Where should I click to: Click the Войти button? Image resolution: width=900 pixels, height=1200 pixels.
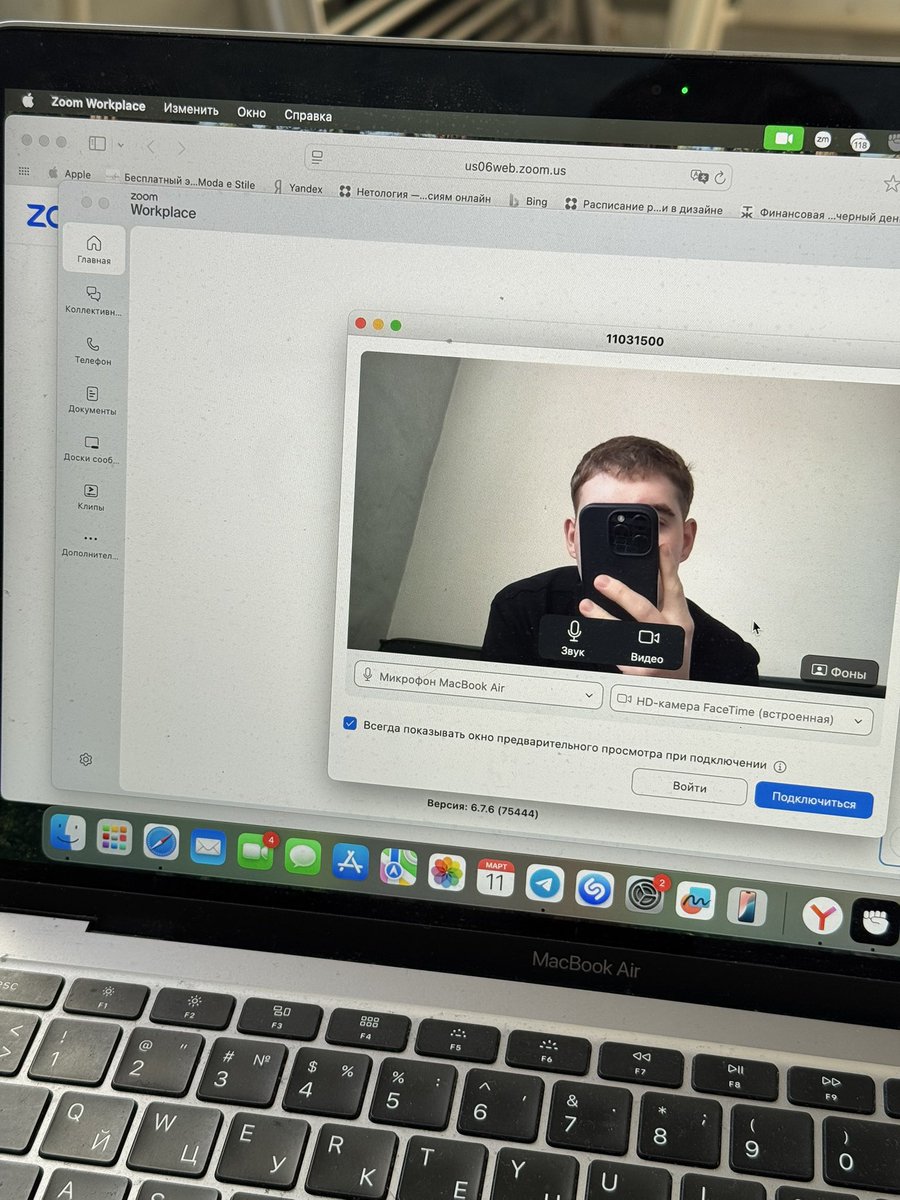[x=689, y=788]
